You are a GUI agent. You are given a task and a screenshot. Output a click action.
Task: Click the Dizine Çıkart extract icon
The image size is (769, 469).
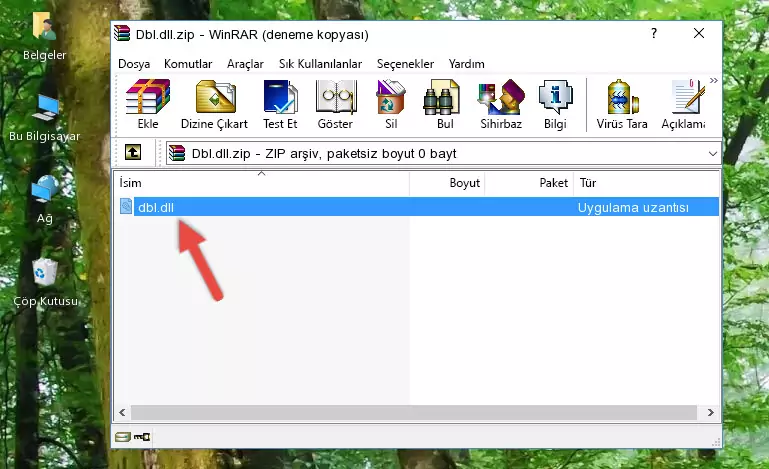coord(214,104)
